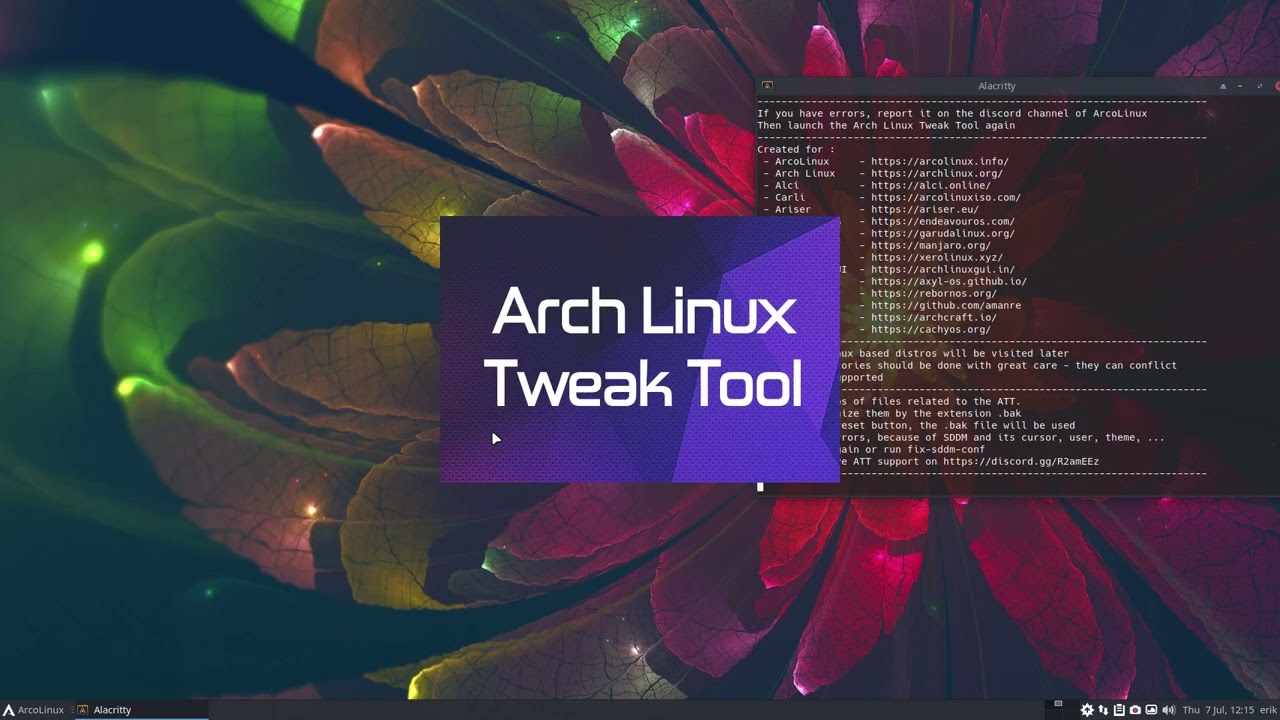Open the volume speaker tray icon
The image size is (1280, 720).
(x=1168, y=710)
